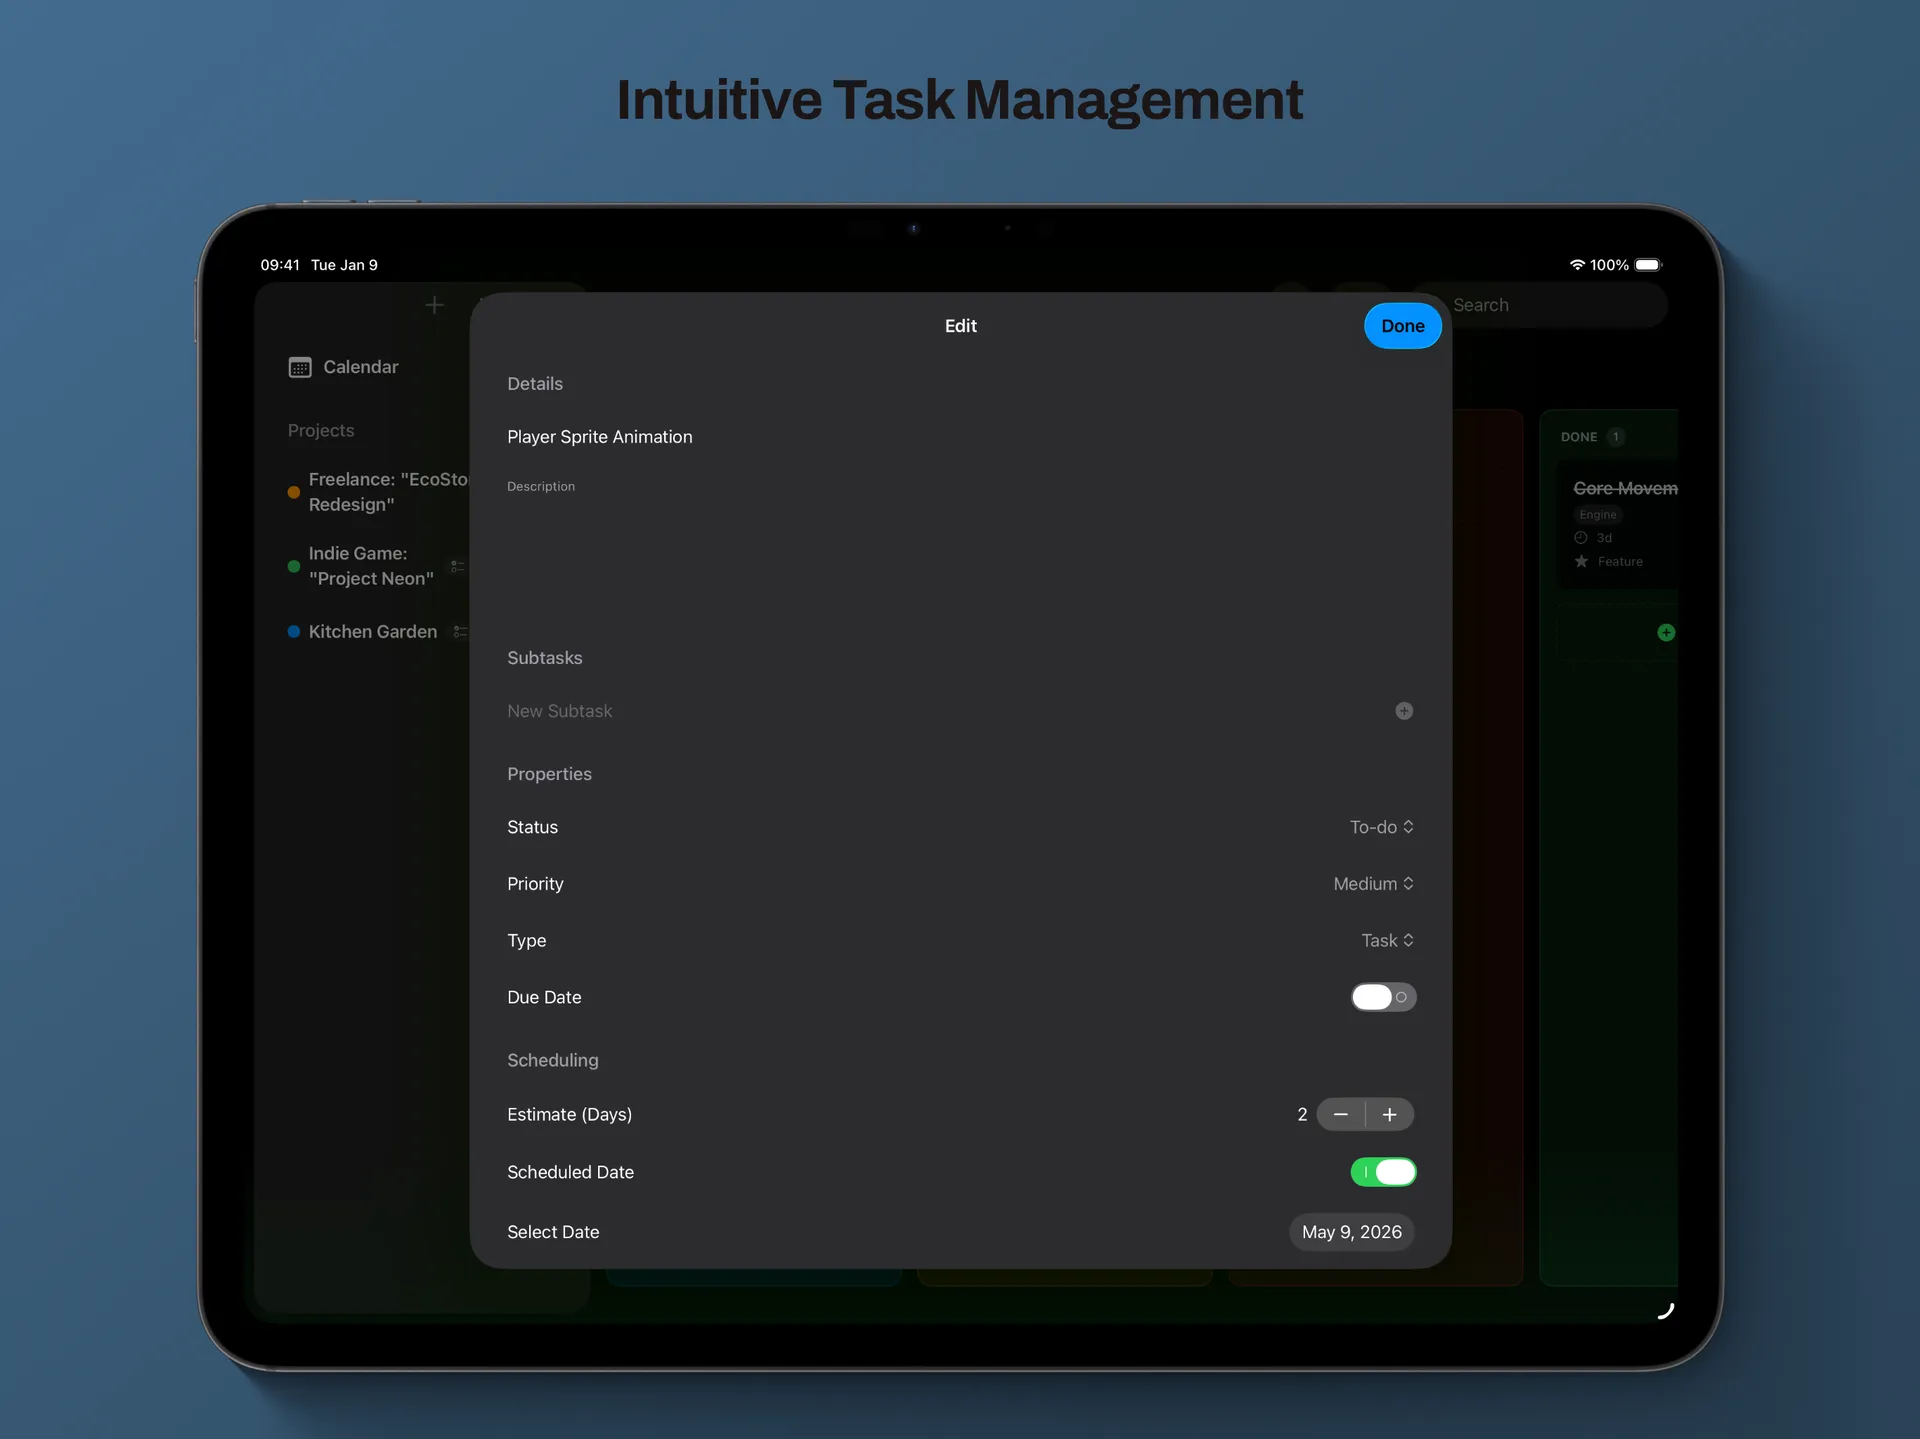The width and height of the screenshot is (1920, 1439).
Task: Click the plus icon above the sidebar
Action: pos(434,305)
